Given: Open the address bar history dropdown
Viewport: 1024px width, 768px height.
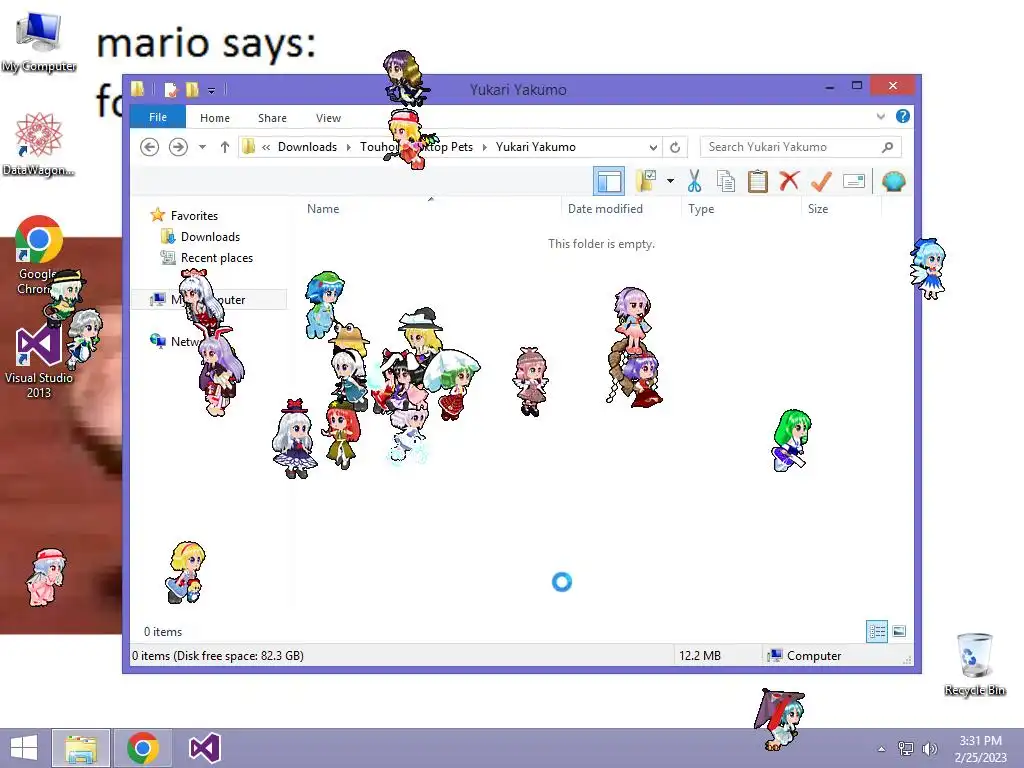Looking at the screenshot, I should tap(652, 147).
